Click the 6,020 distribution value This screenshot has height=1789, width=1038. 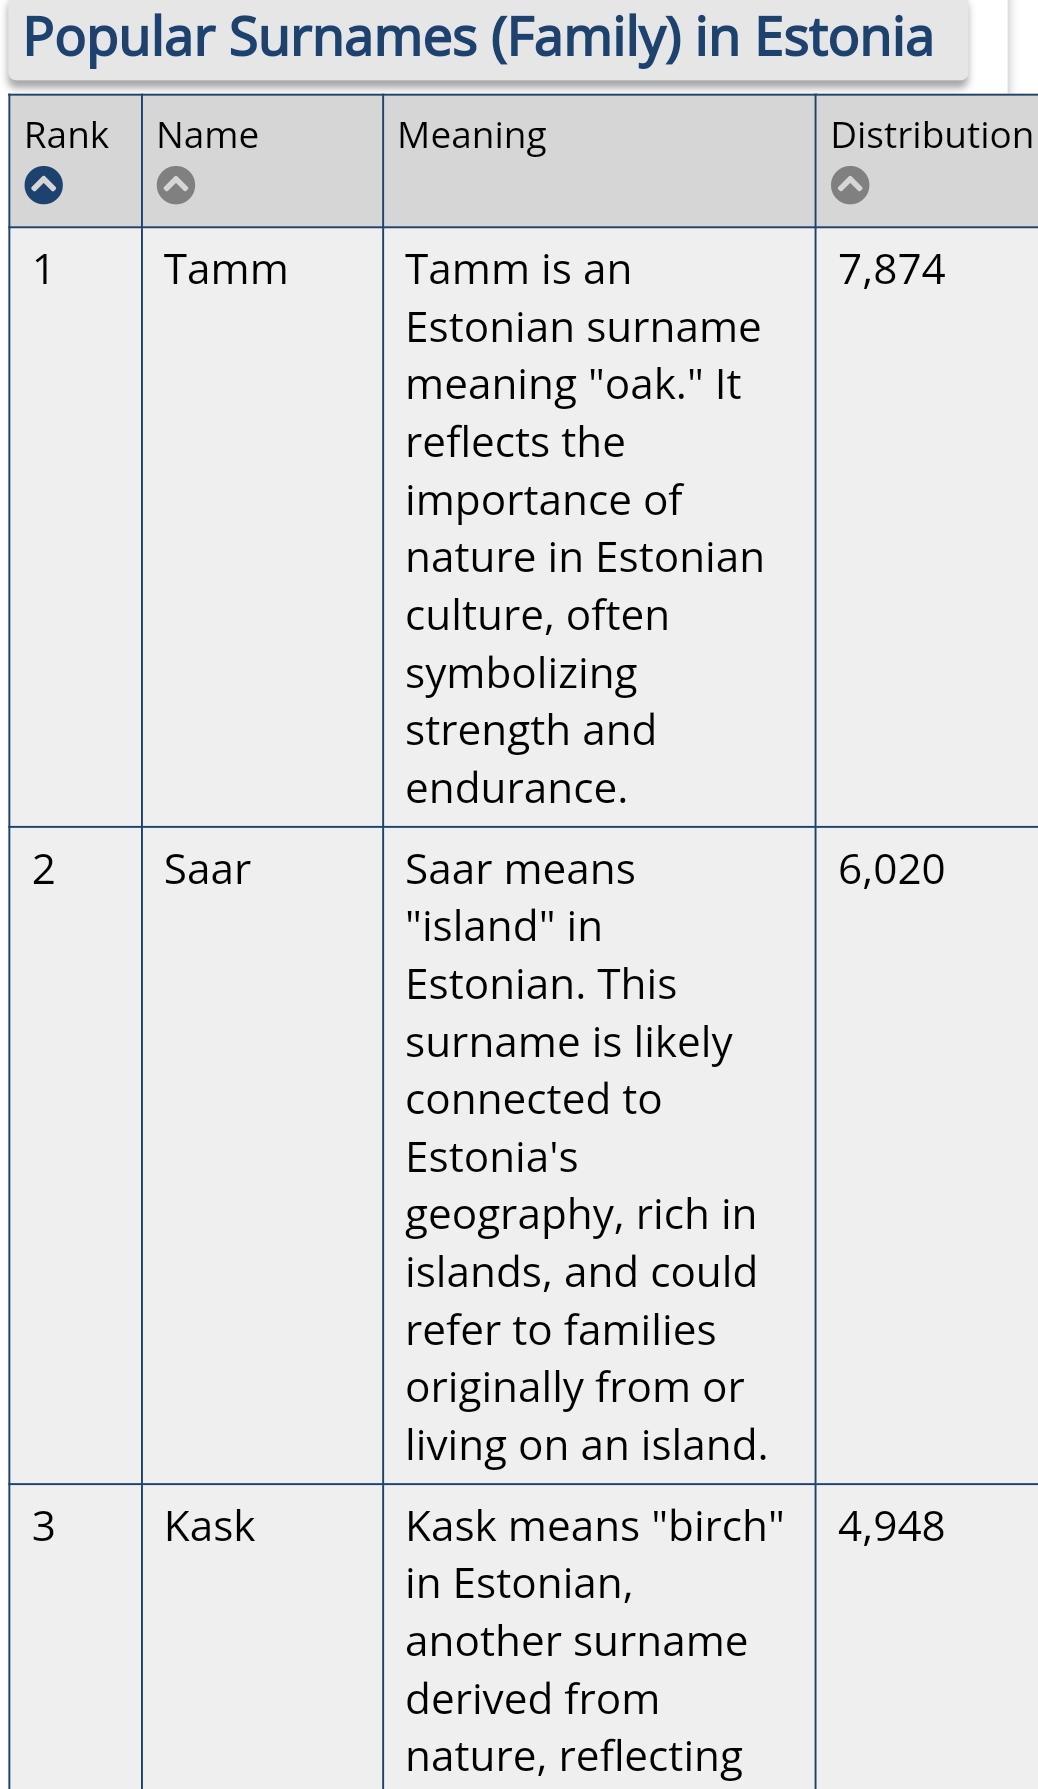[x=891, y=870]
